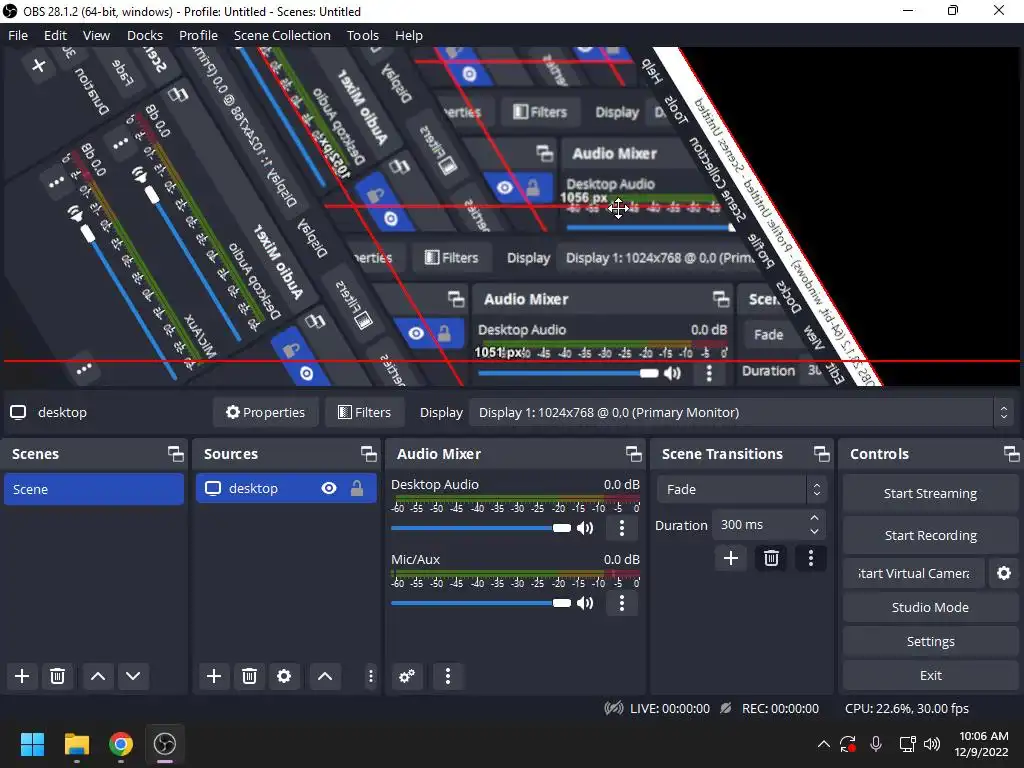
Task: Click the preview canvas
Action: [x=512, y=216]
